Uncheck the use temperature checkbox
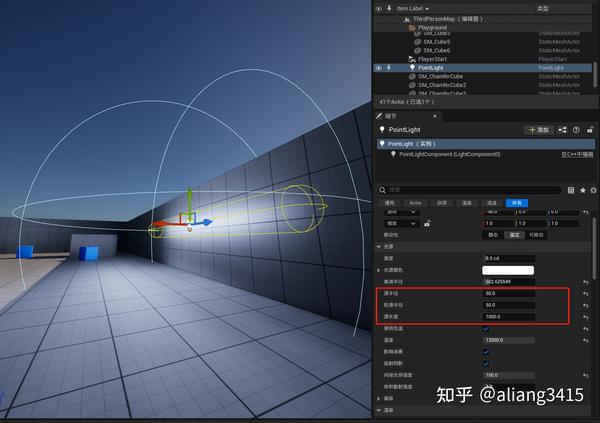 486,329
